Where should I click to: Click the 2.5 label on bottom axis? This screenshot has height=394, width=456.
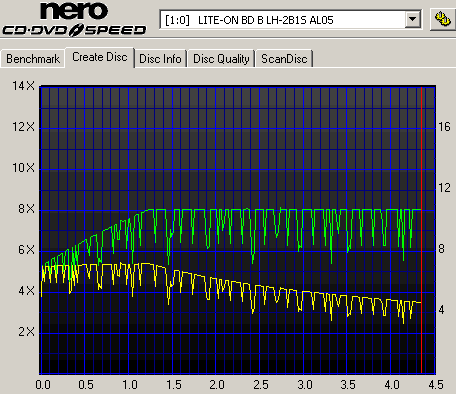(261, 385)
